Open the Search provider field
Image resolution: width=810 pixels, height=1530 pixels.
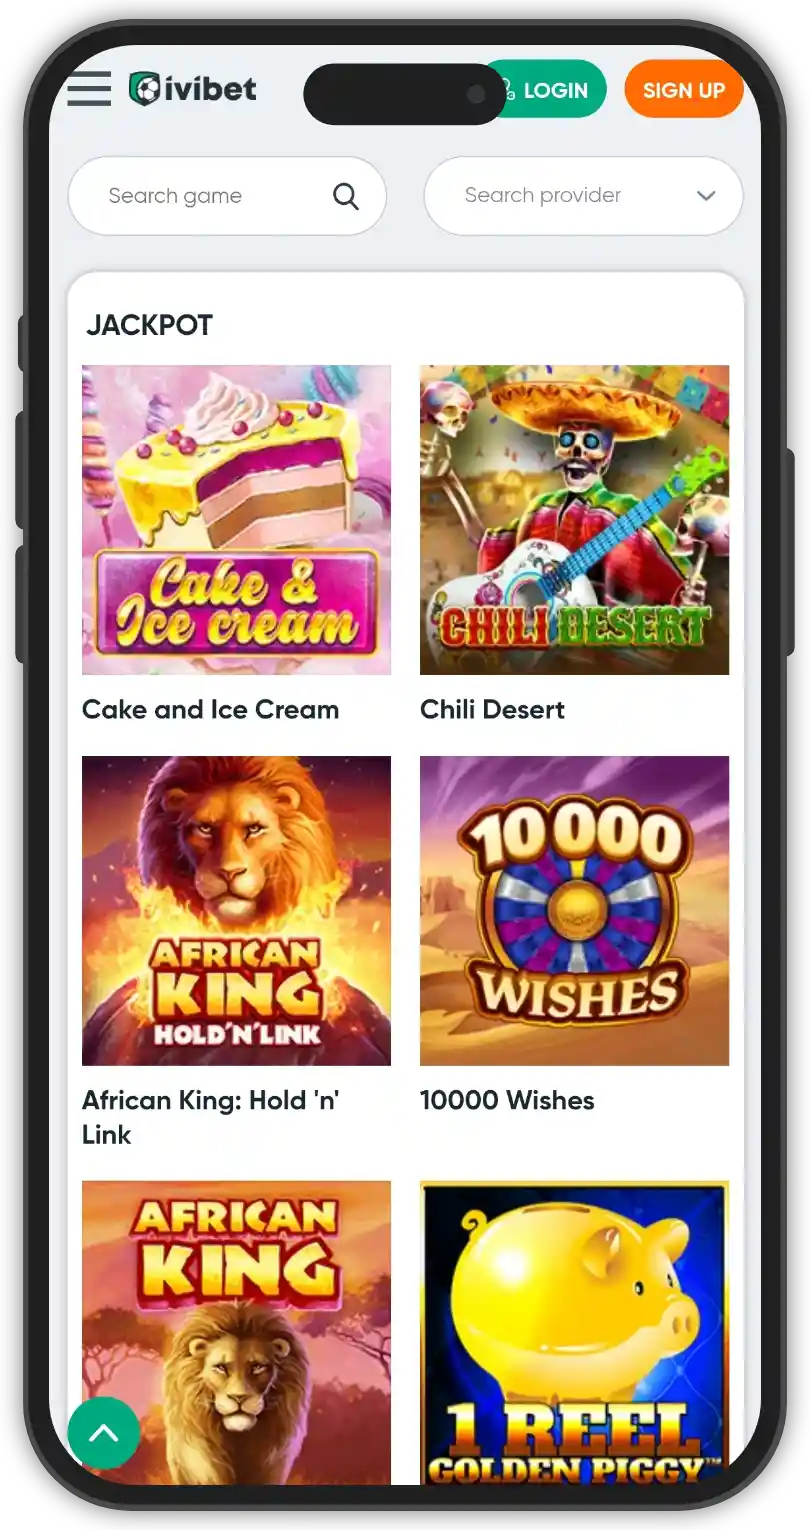pyautogui.click(x=583, y=196)
